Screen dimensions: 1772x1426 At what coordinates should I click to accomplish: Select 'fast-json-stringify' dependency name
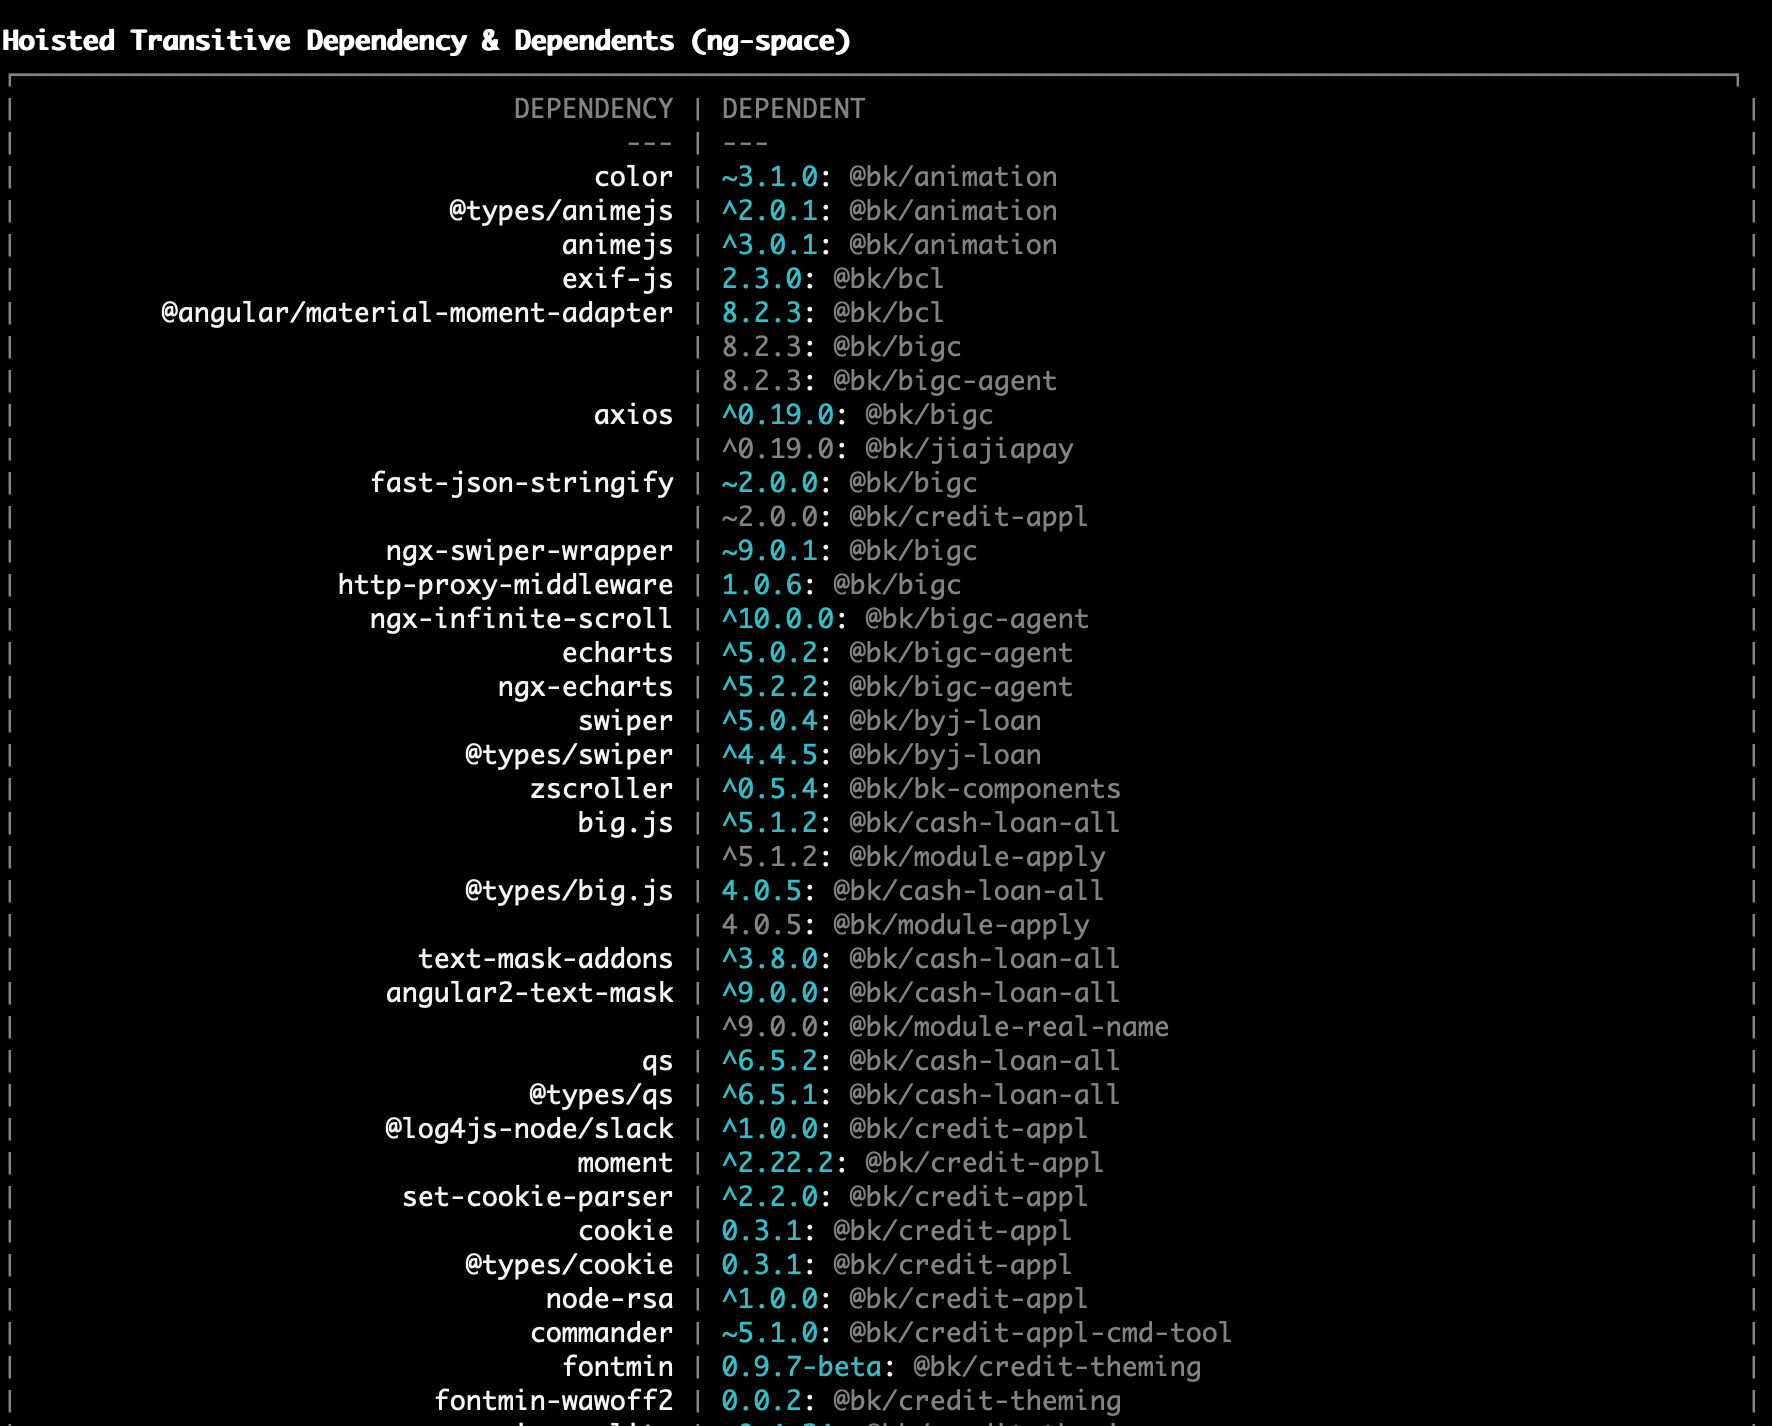point(521,483)
